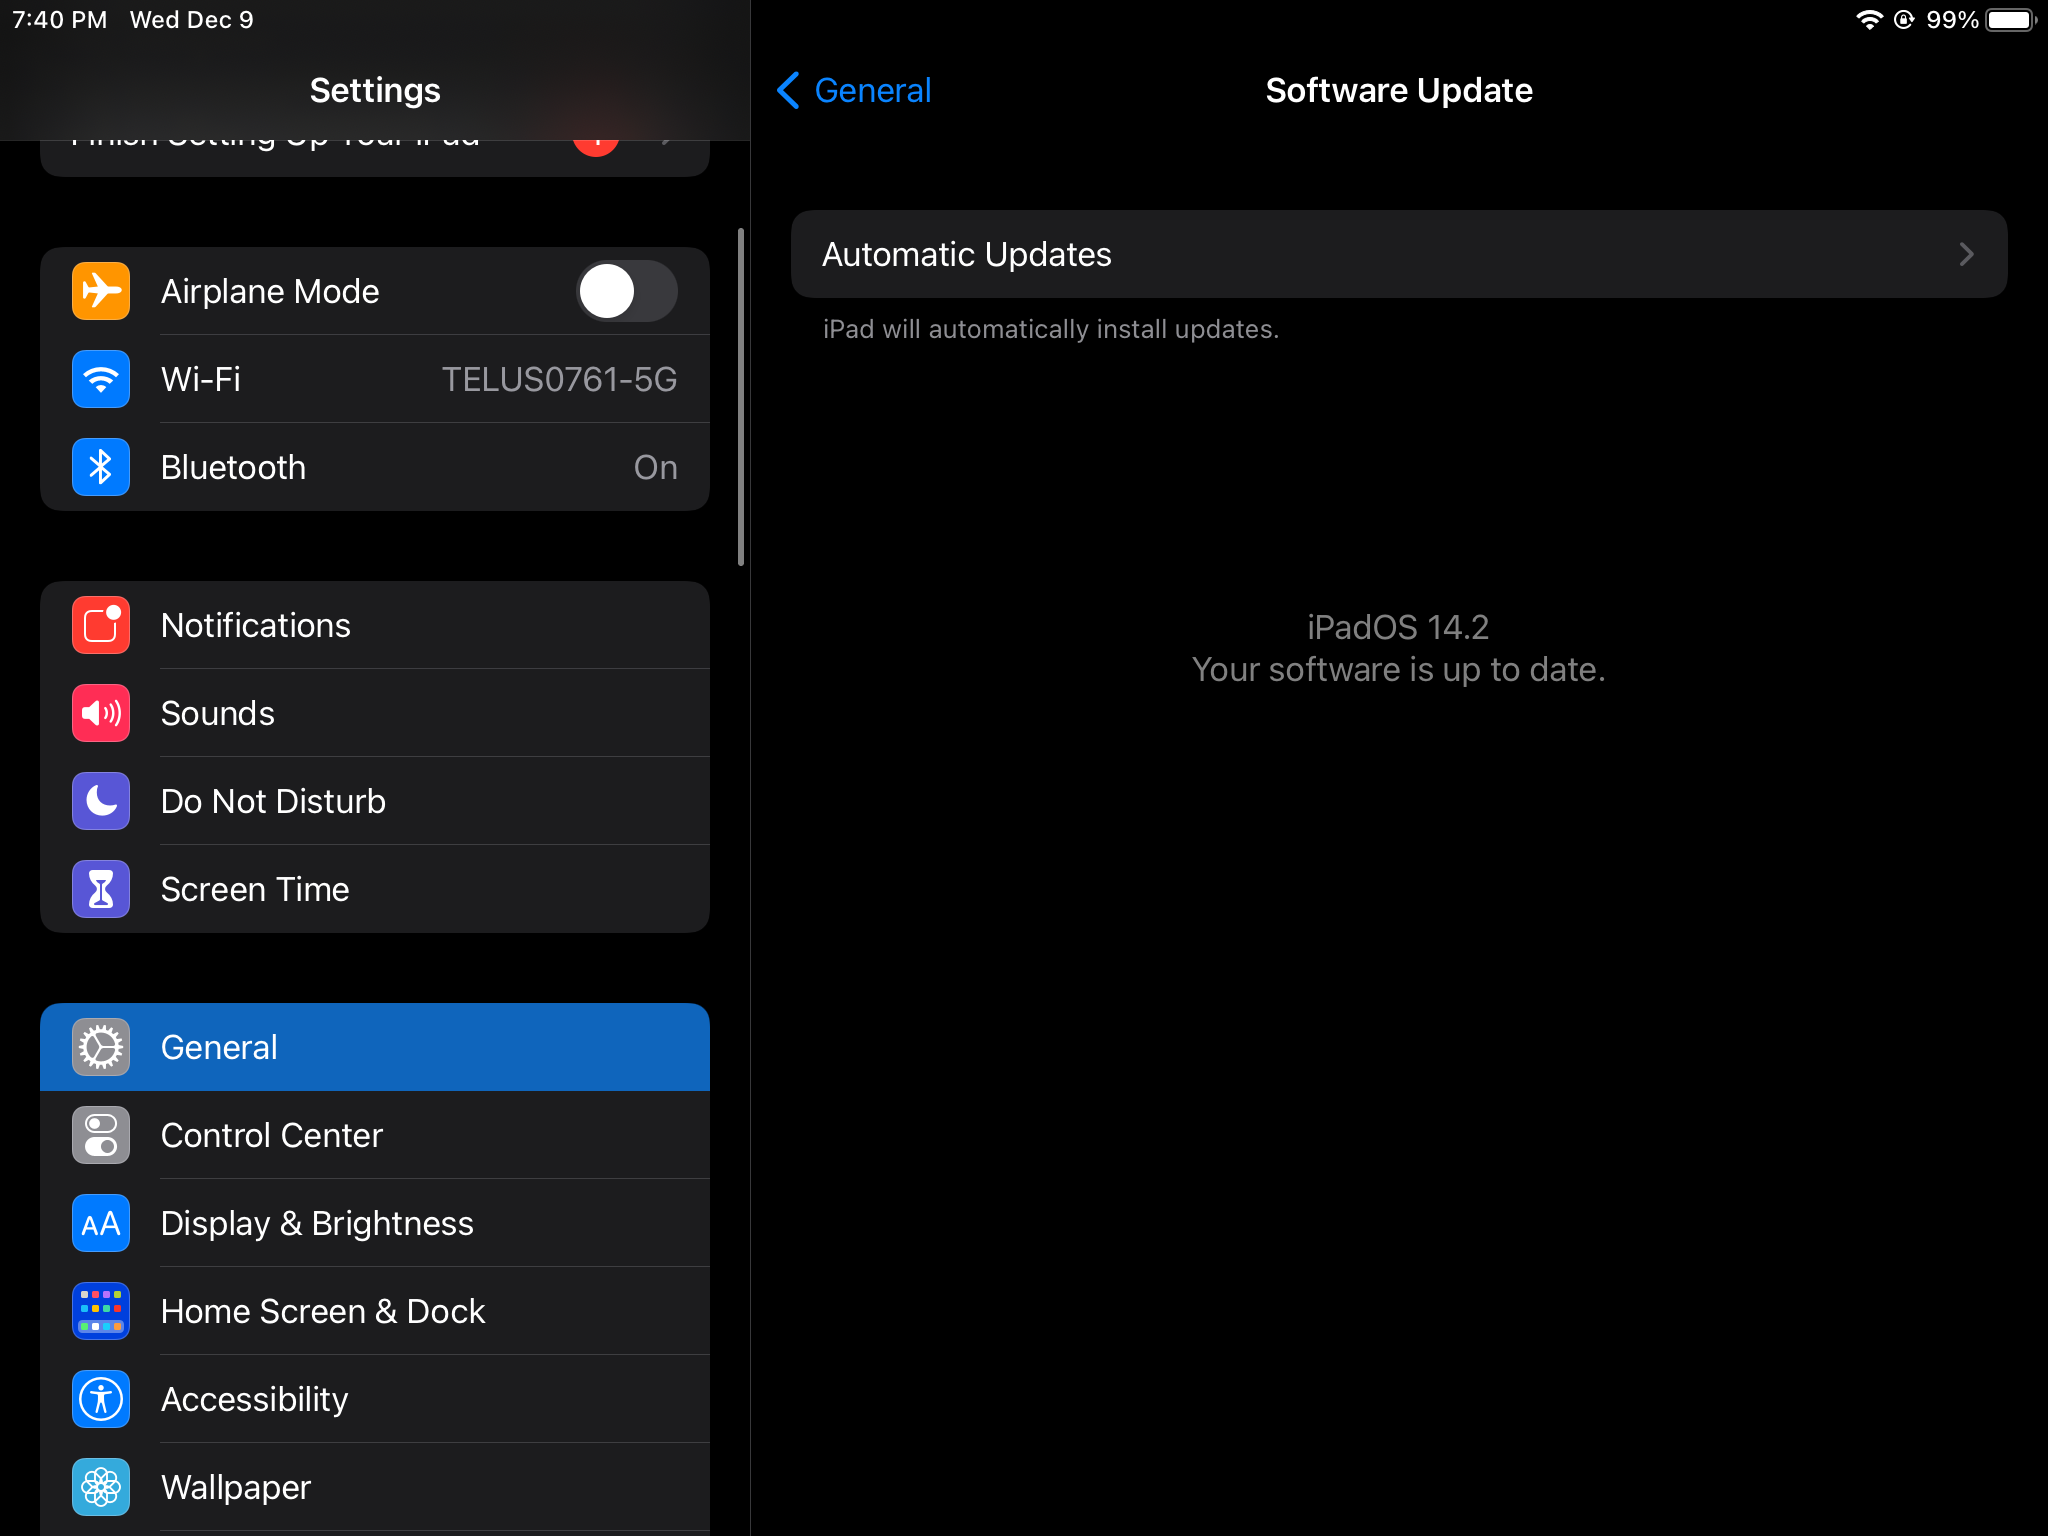This screenshot has width=2048, height=1536.
Task: Tap the Do Not Disturb moon icon
Action: tap(101, 801)
